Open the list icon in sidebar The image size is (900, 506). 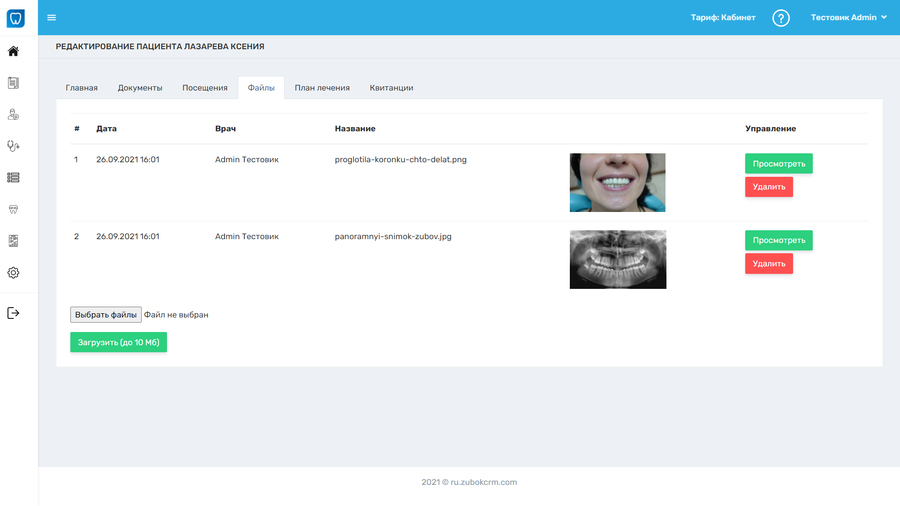point(13,177)
